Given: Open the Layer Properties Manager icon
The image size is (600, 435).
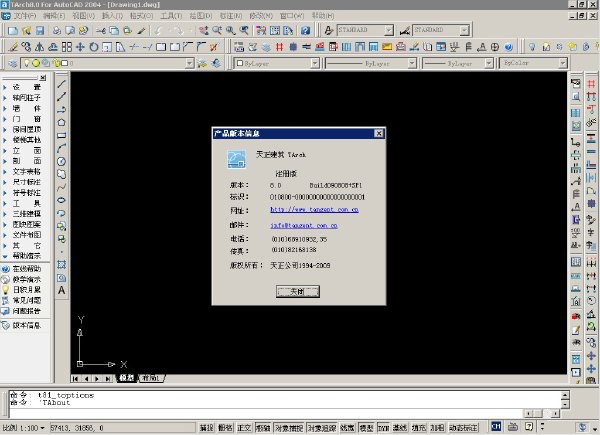Looking at the screenshot, I should (x=13, y=63).
